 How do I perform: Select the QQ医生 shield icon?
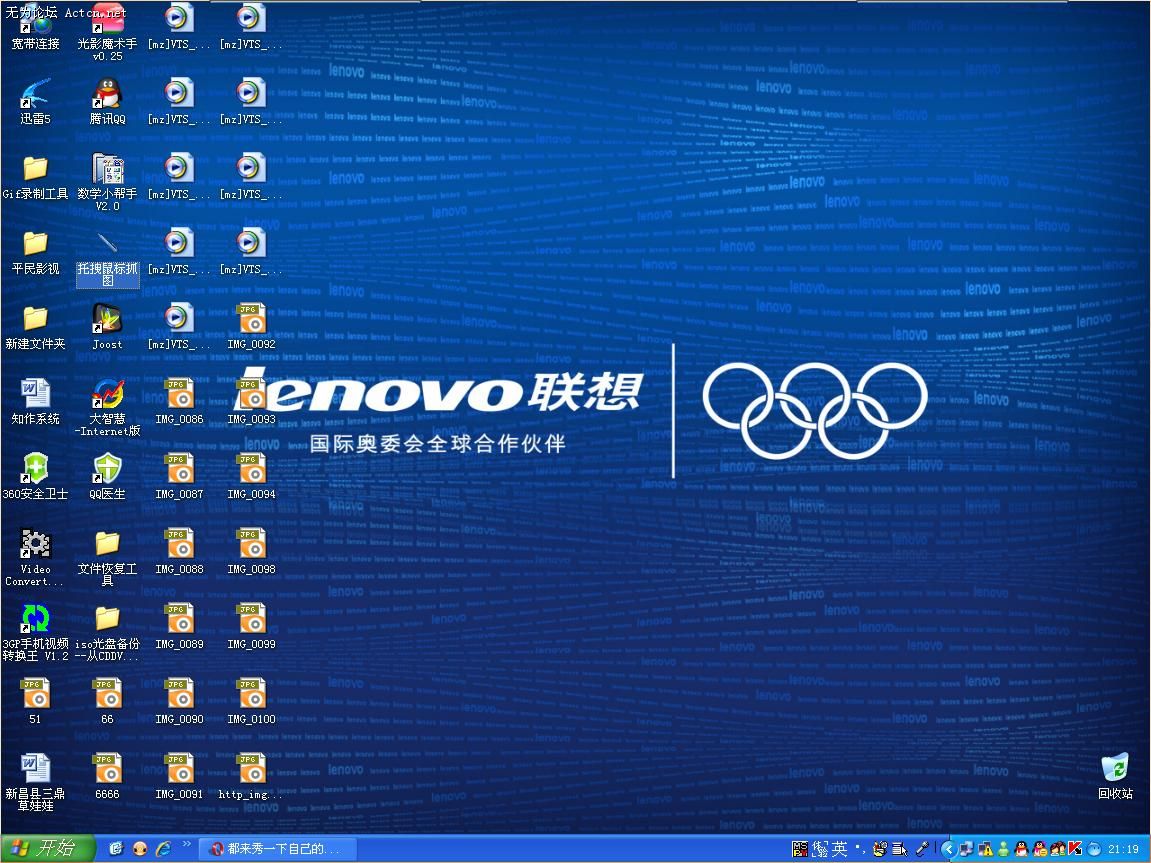coord(107,476)
